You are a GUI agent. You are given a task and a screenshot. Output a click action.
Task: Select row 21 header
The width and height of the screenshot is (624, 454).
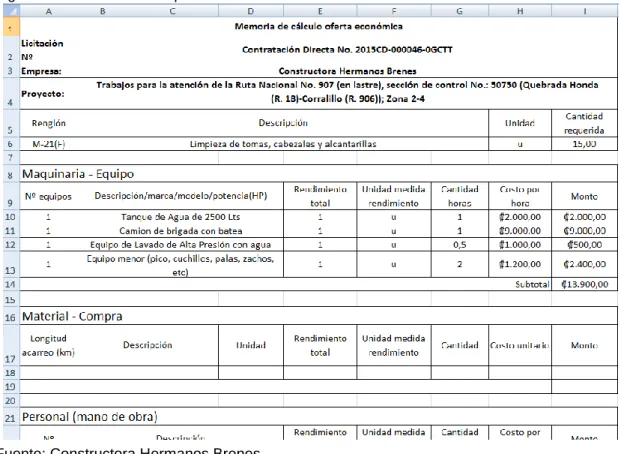click(11, 417)
